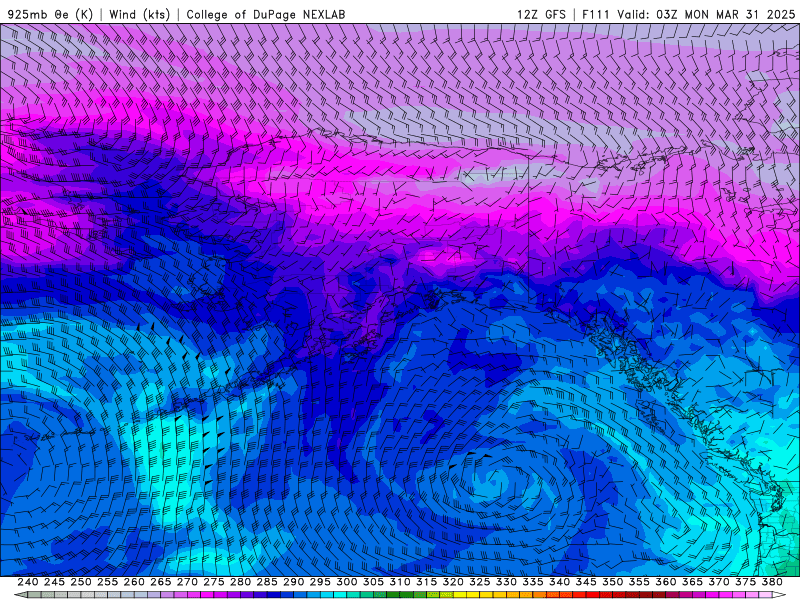Pick the red swatch below 345

[593, 595]
